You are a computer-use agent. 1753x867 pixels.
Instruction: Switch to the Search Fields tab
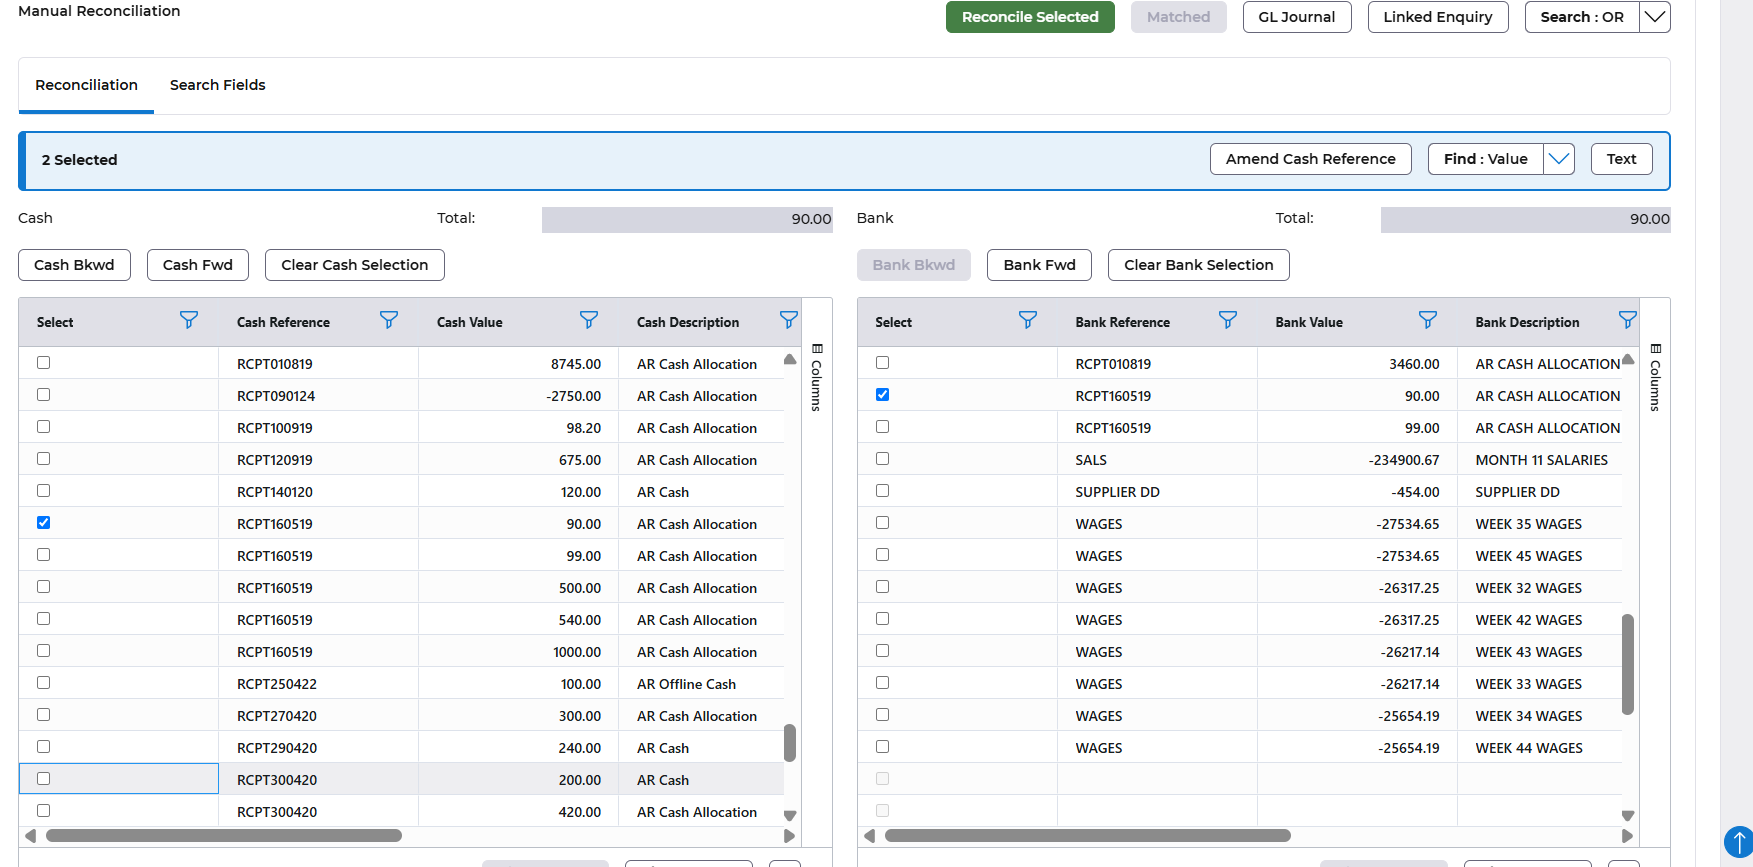coord(217,85)
